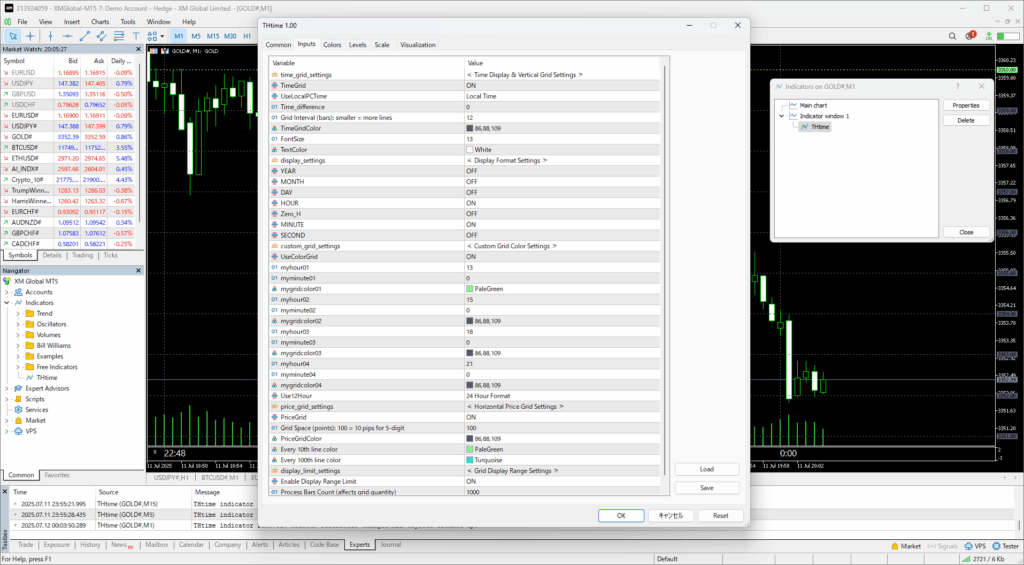1024x565 pixels.
Task: Open the Visualization tab
Action: coord(418,45)
